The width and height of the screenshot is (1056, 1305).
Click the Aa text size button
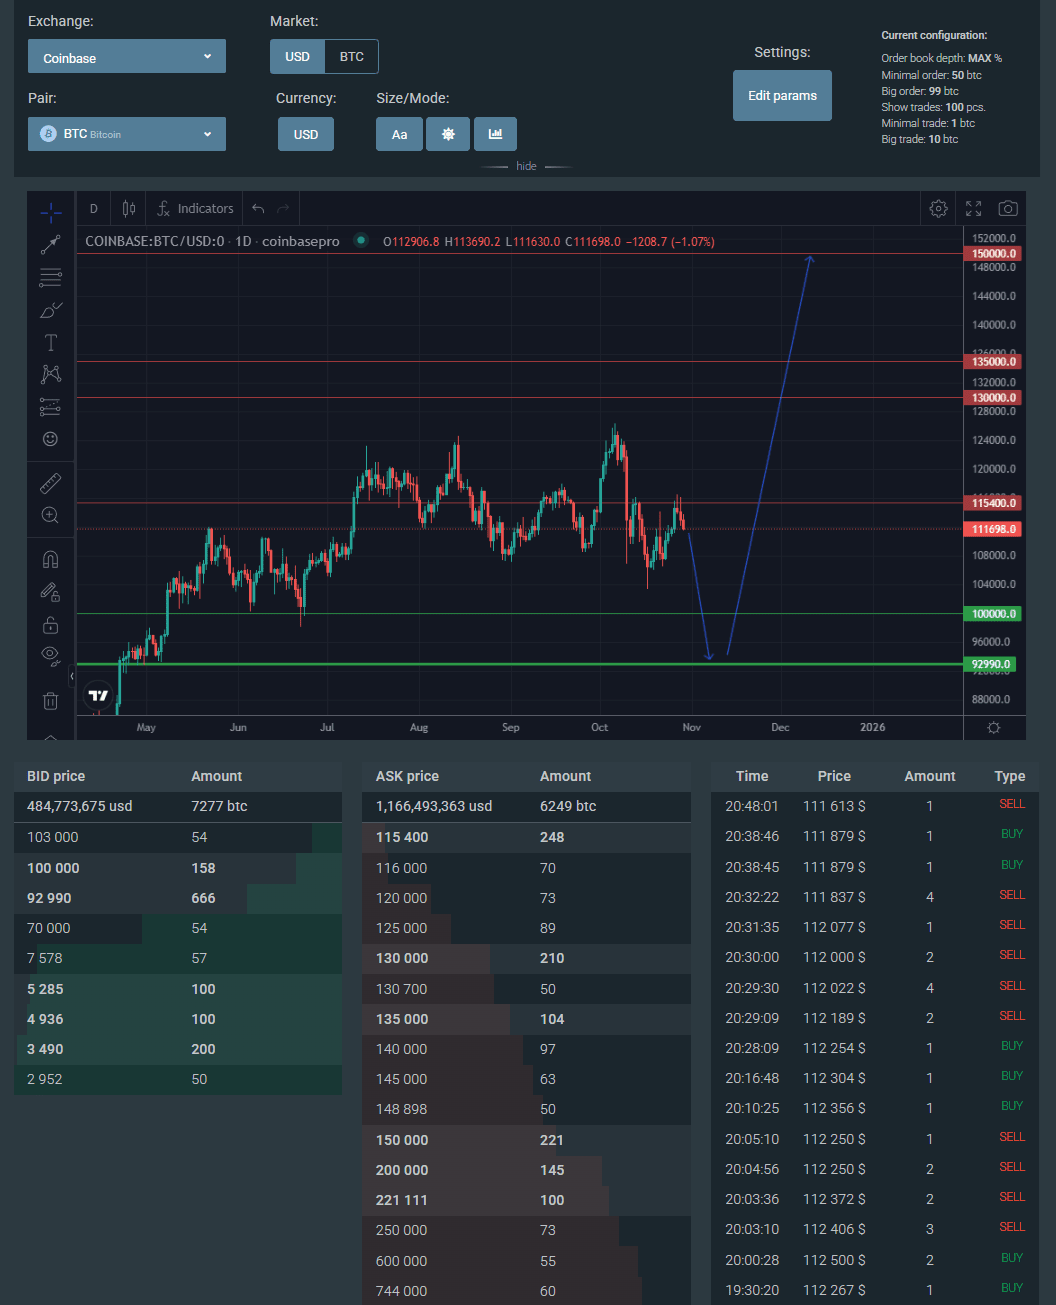click(x=399, y=134)
